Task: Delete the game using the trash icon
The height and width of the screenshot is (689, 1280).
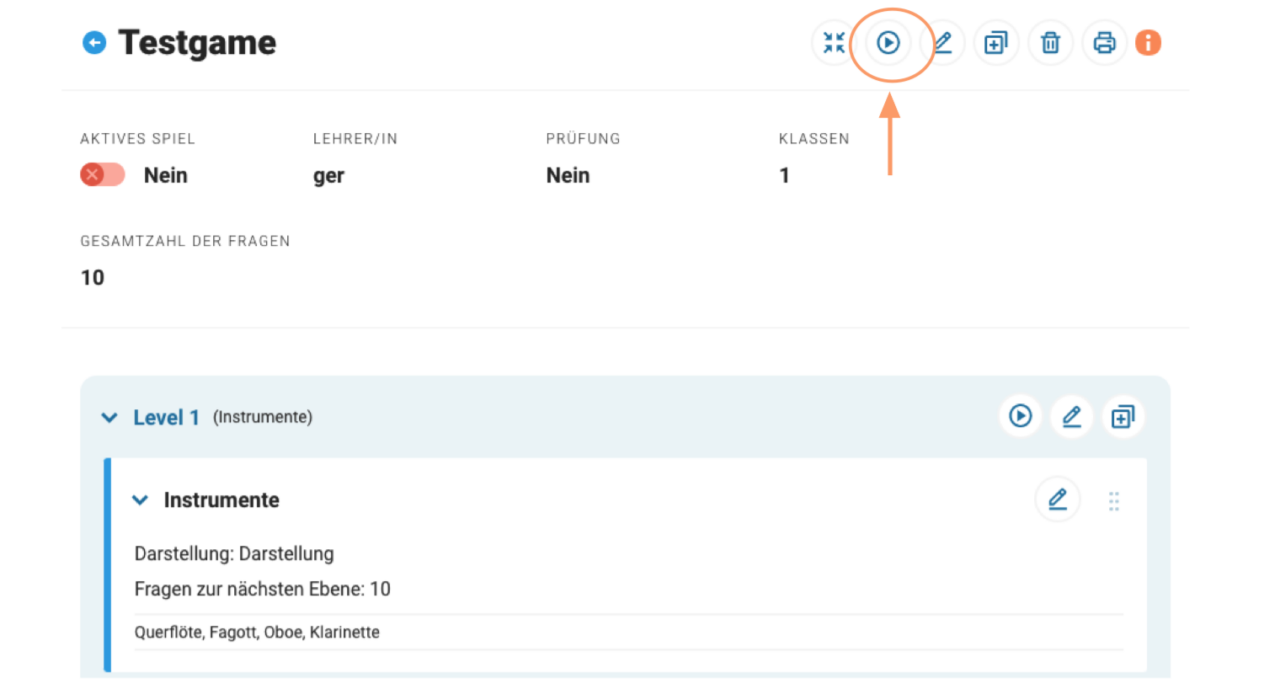Action: (1050, 43)
